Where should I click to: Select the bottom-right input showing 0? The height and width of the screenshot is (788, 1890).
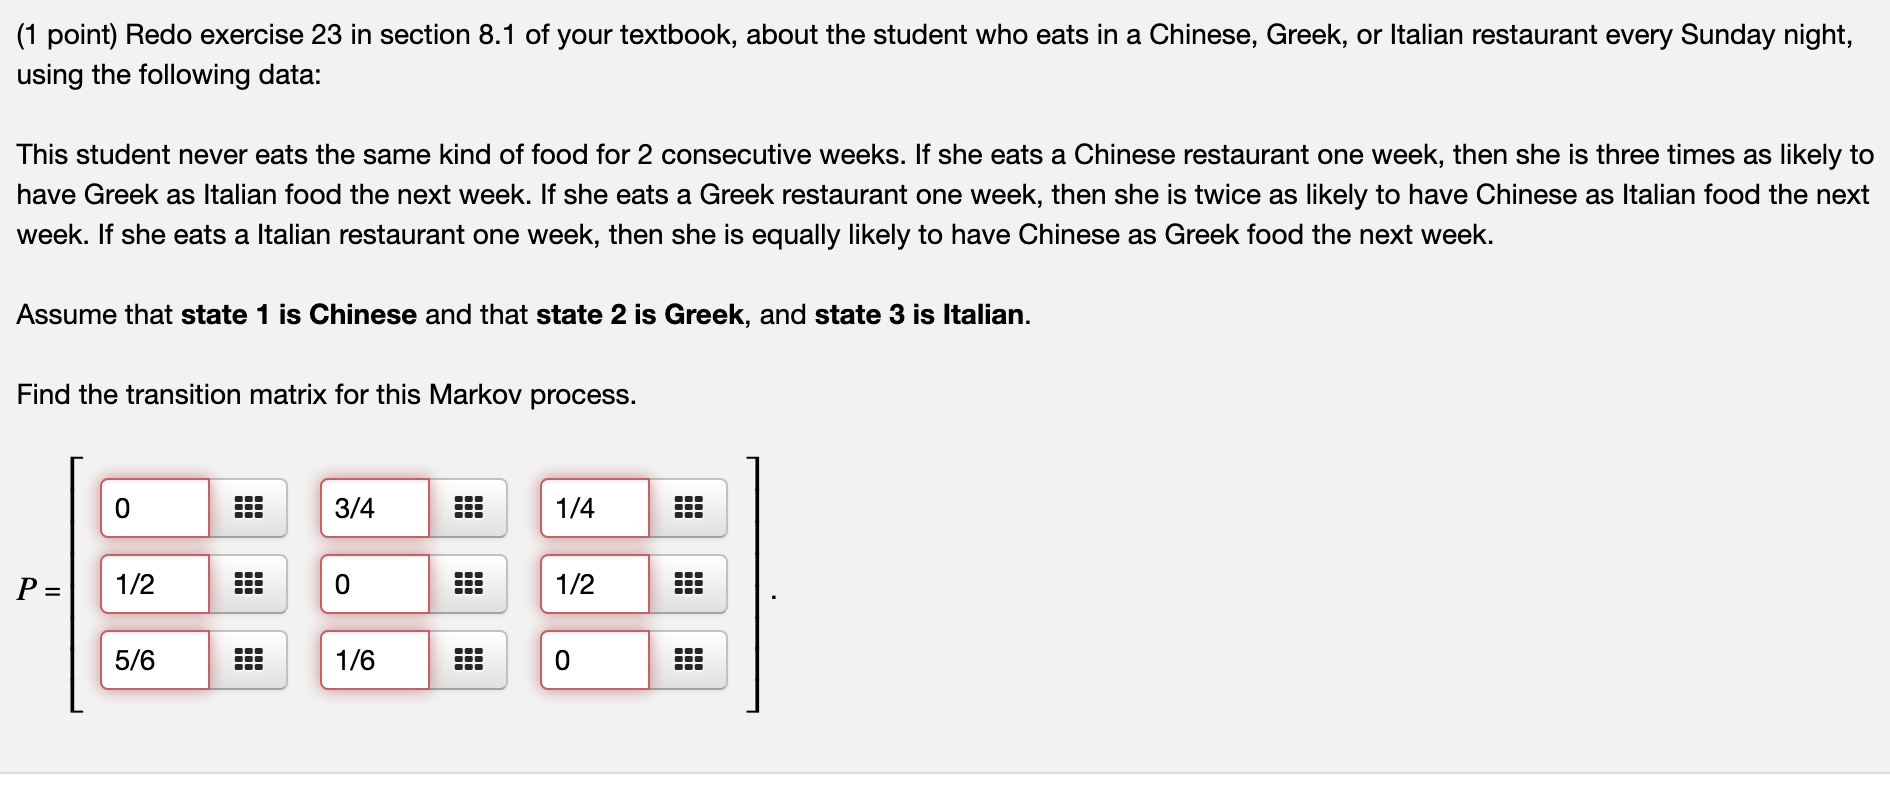click(x=594, y=660)
